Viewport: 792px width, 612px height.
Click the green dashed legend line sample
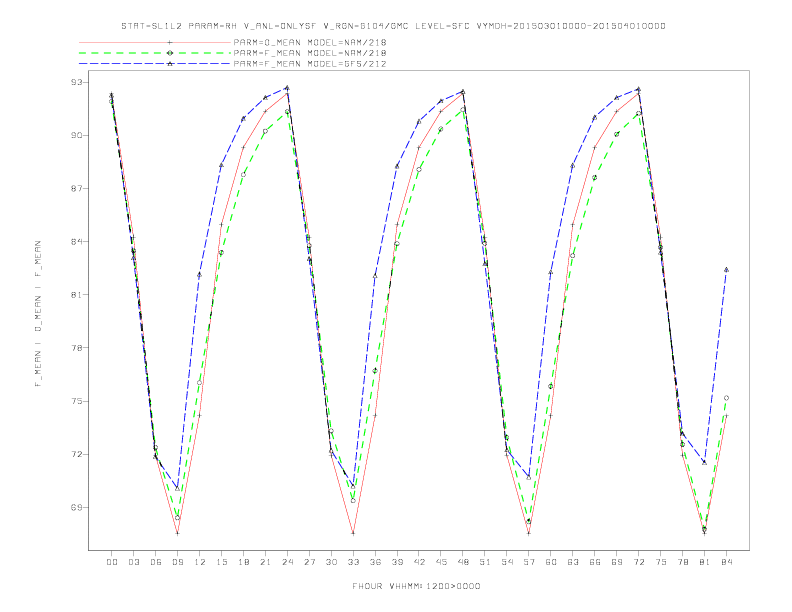155,53
